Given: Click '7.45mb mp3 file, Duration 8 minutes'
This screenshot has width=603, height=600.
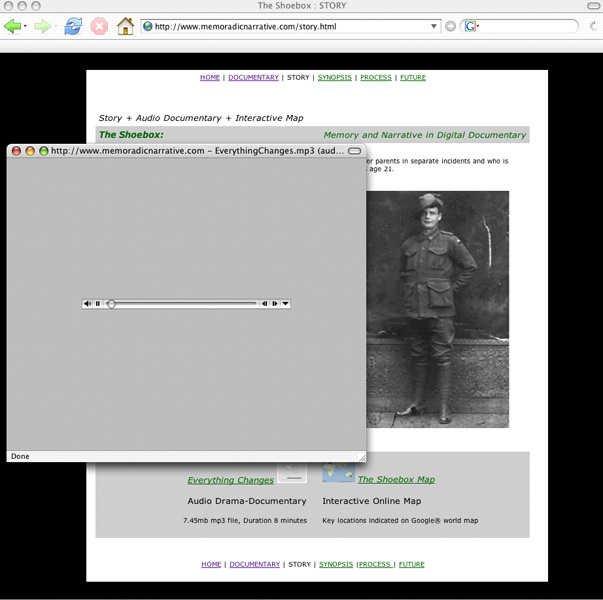Looking at the screenshot, I should pyautogui.click(x=245, y=520).
